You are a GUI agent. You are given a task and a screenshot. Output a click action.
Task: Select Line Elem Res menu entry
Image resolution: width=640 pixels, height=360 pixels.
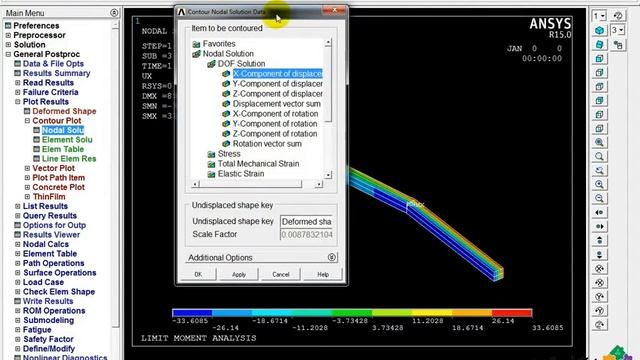(x=69, y=159)
